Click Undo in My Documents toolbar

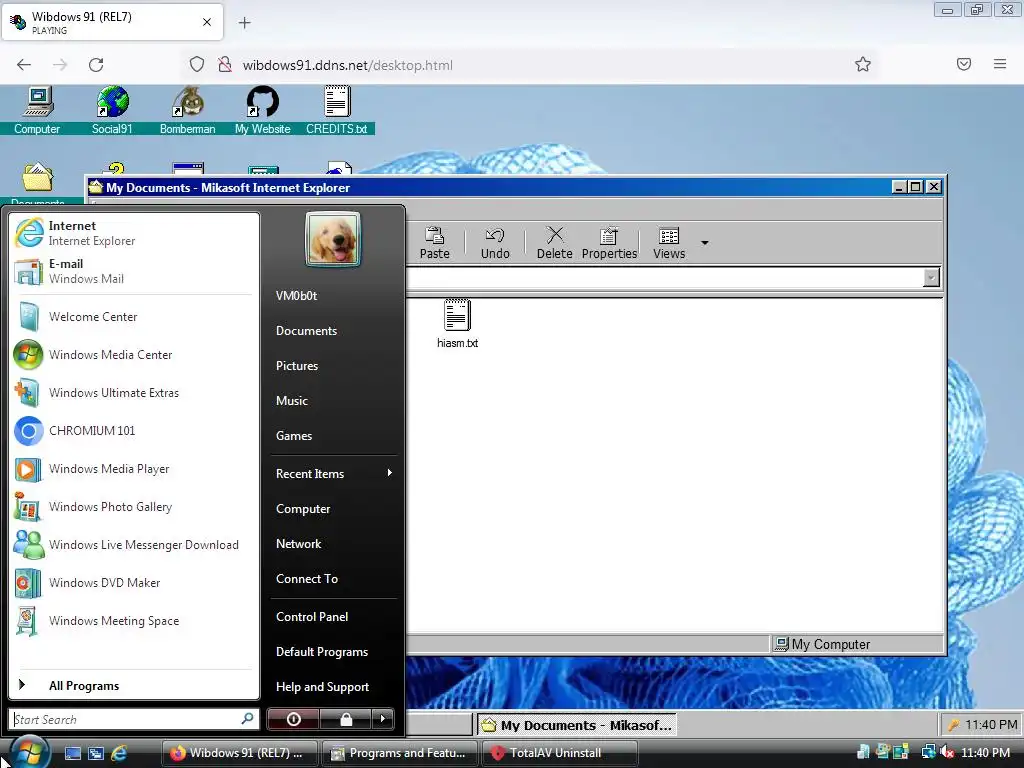point(495,243)
